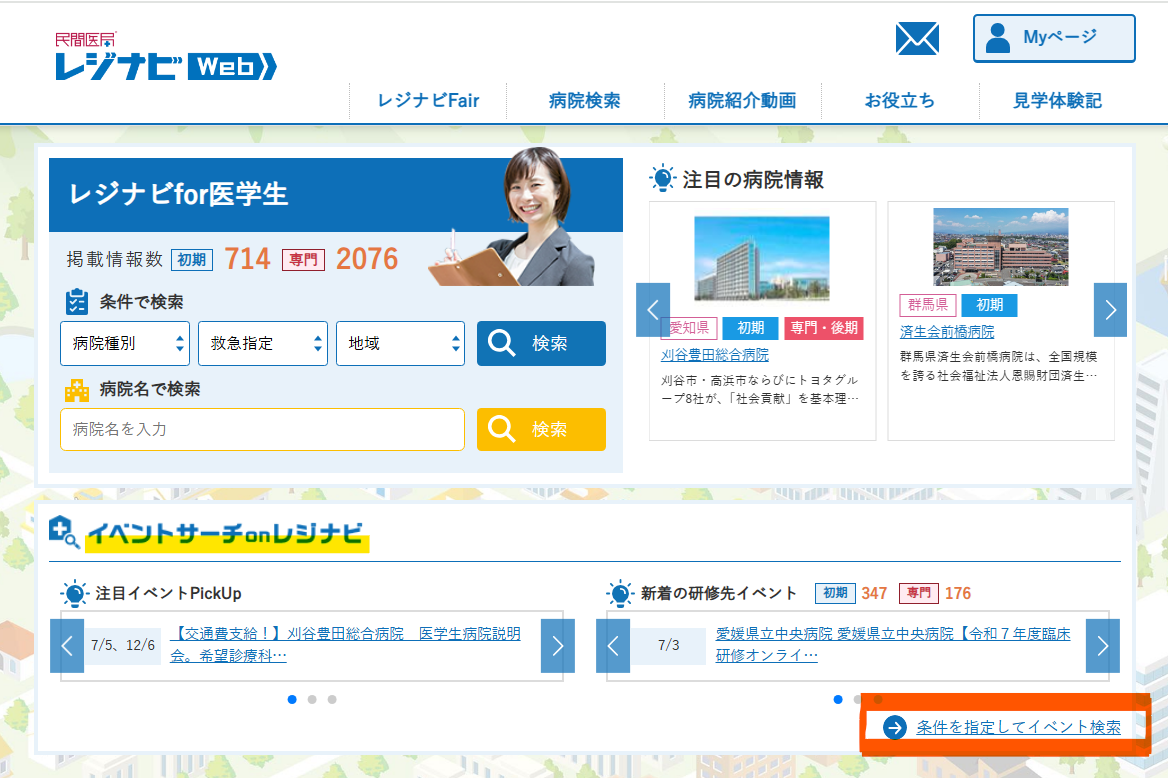Select the 病院紹介動画 menu item
This screenshot has width=1168, height=778.
pyautogui.click(x=742, y=101)
